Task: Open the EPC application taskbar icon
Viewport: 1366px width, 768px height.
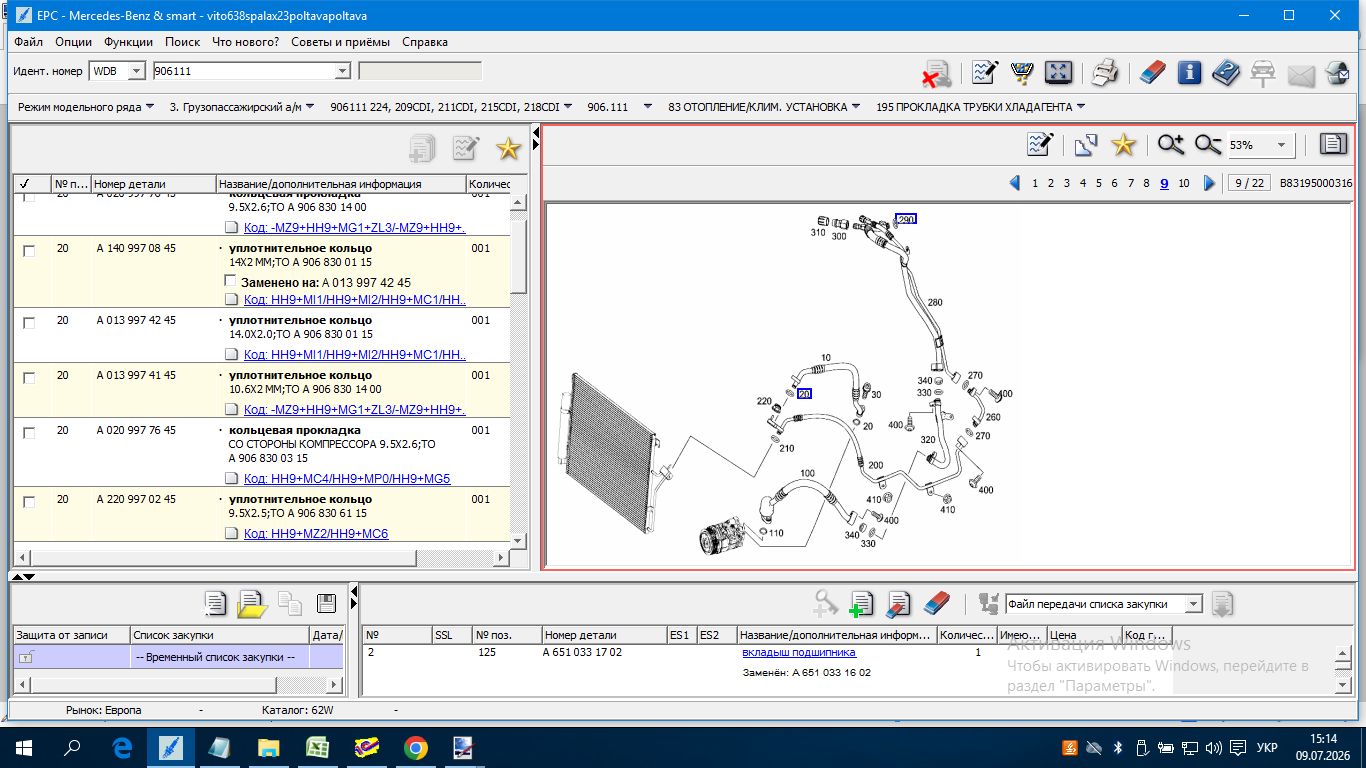Action: click(170, 747)
